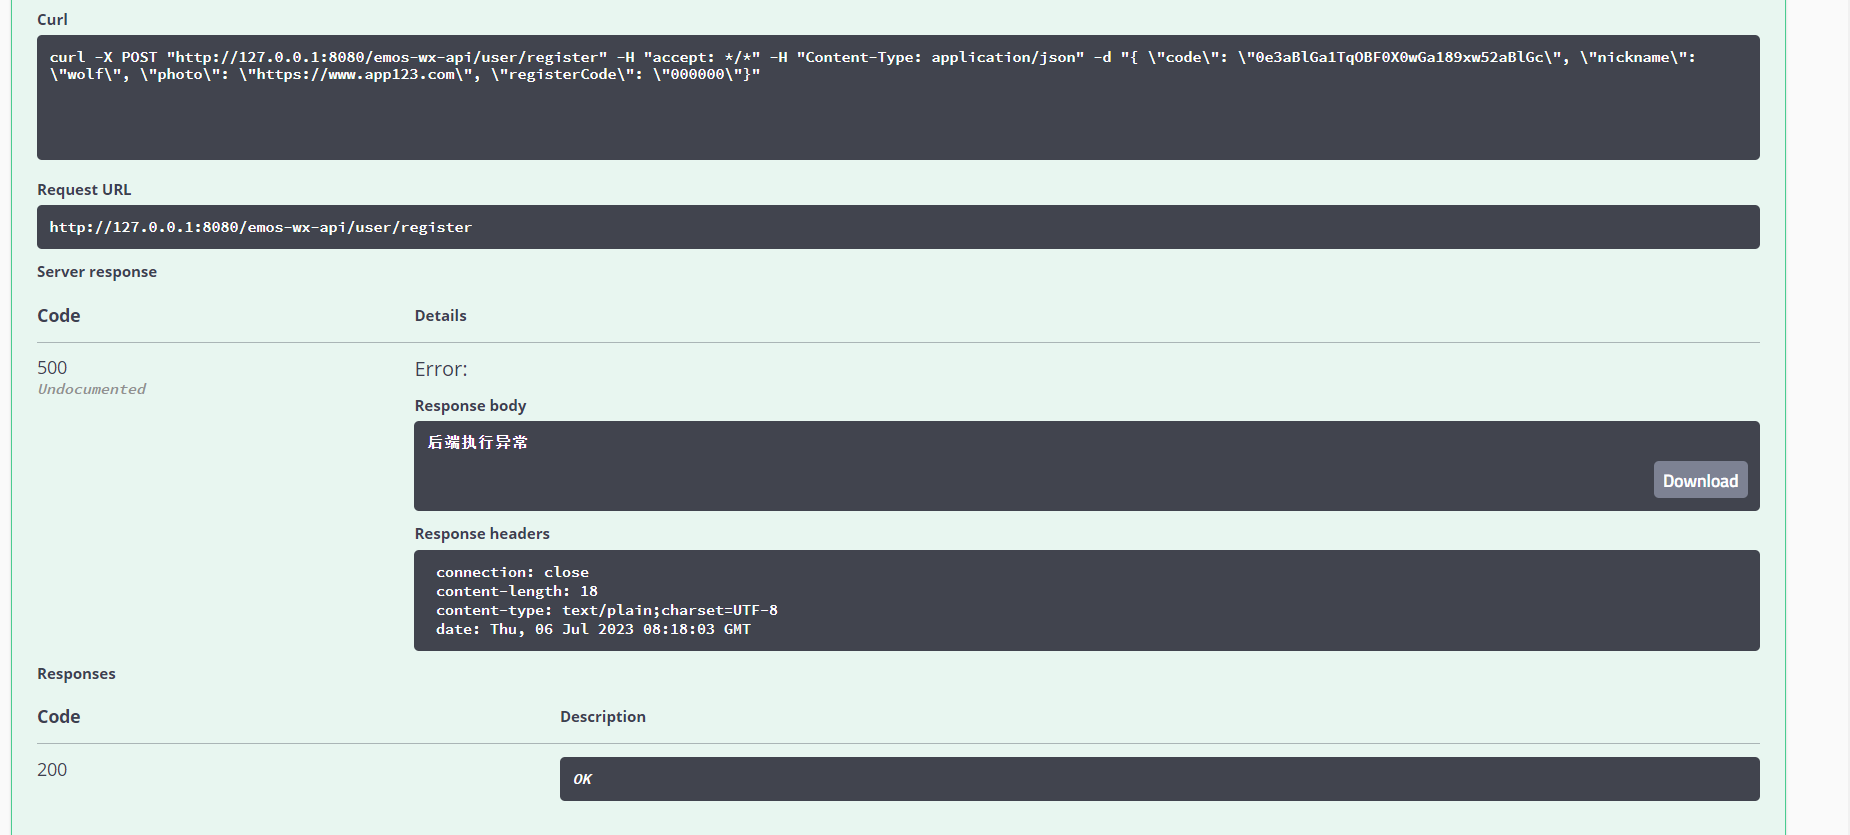Click the Response headers label
This screenshot has height=835, width=1850.
(482, 534)
